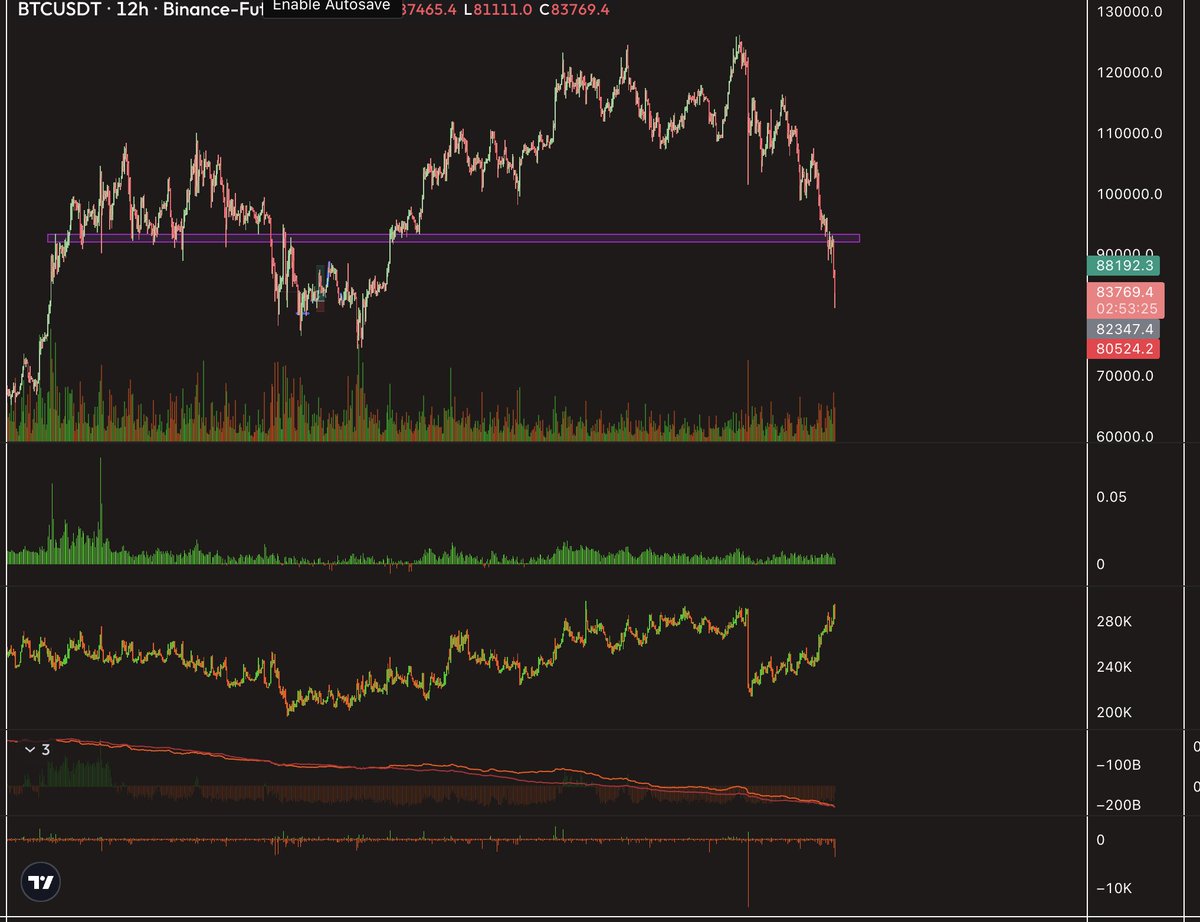Screen dimensions: 1200x922
Task: Click the 120000.0 price scale label
Action: [x=1129, y=73]
